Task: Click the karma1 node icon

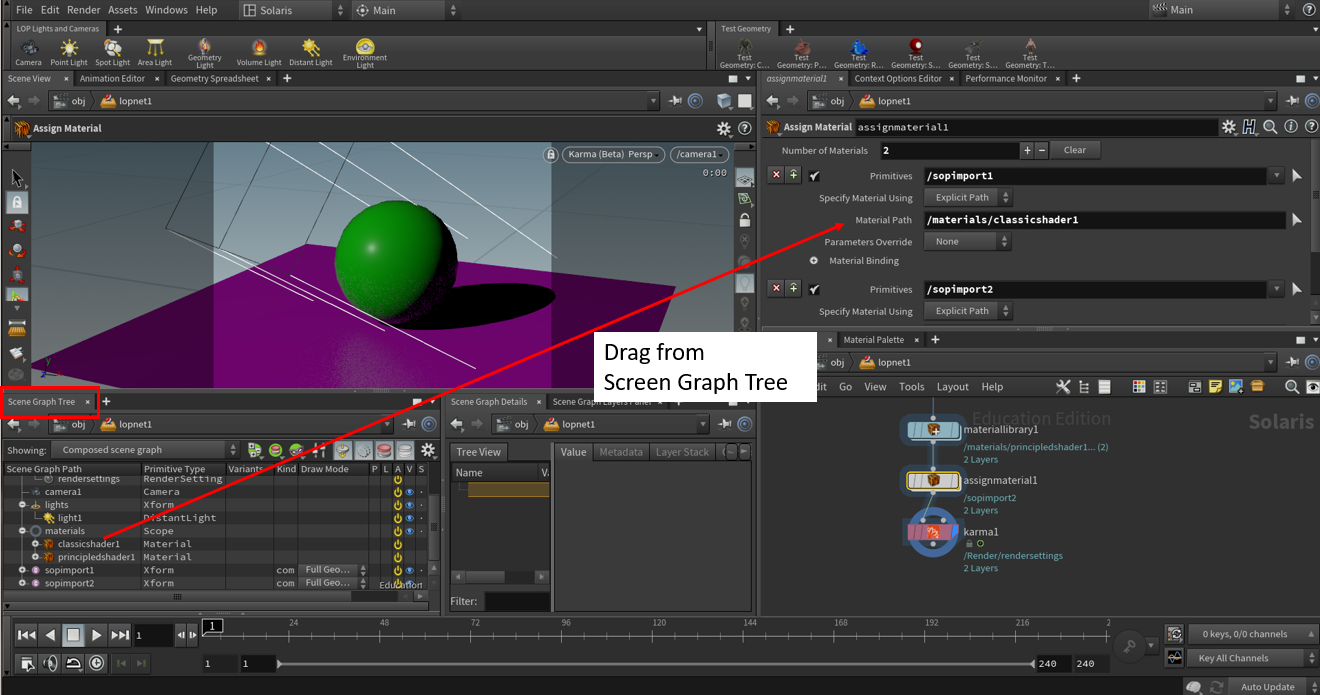Action: pos(932,532)
